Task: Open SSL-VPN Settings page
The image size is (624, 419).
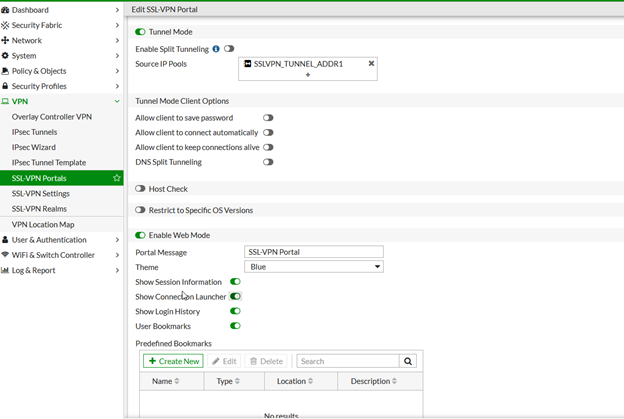Action: click(41, 193)
